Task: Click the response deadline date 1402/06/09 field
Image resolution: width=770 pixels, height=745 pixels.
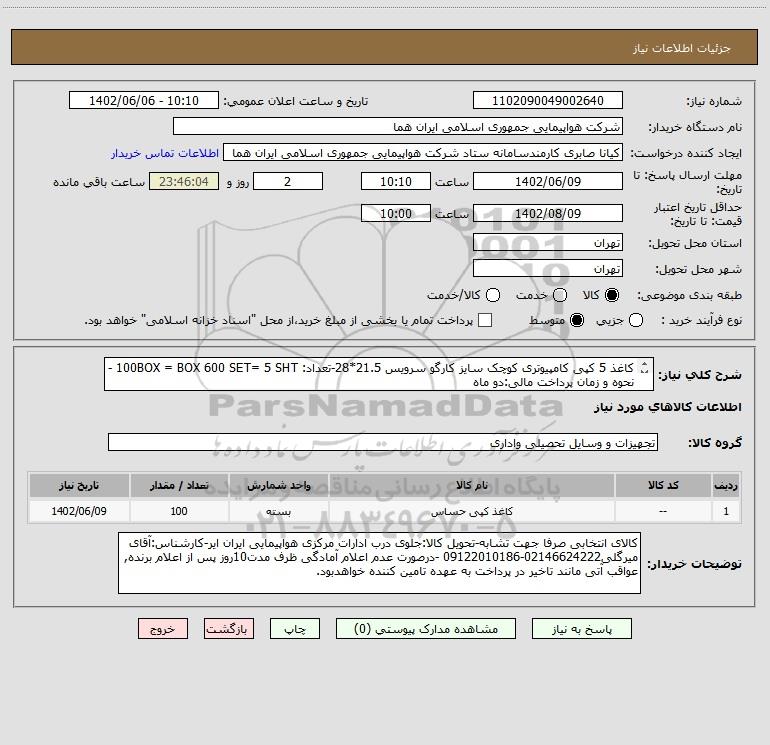Action: point(548,181)
